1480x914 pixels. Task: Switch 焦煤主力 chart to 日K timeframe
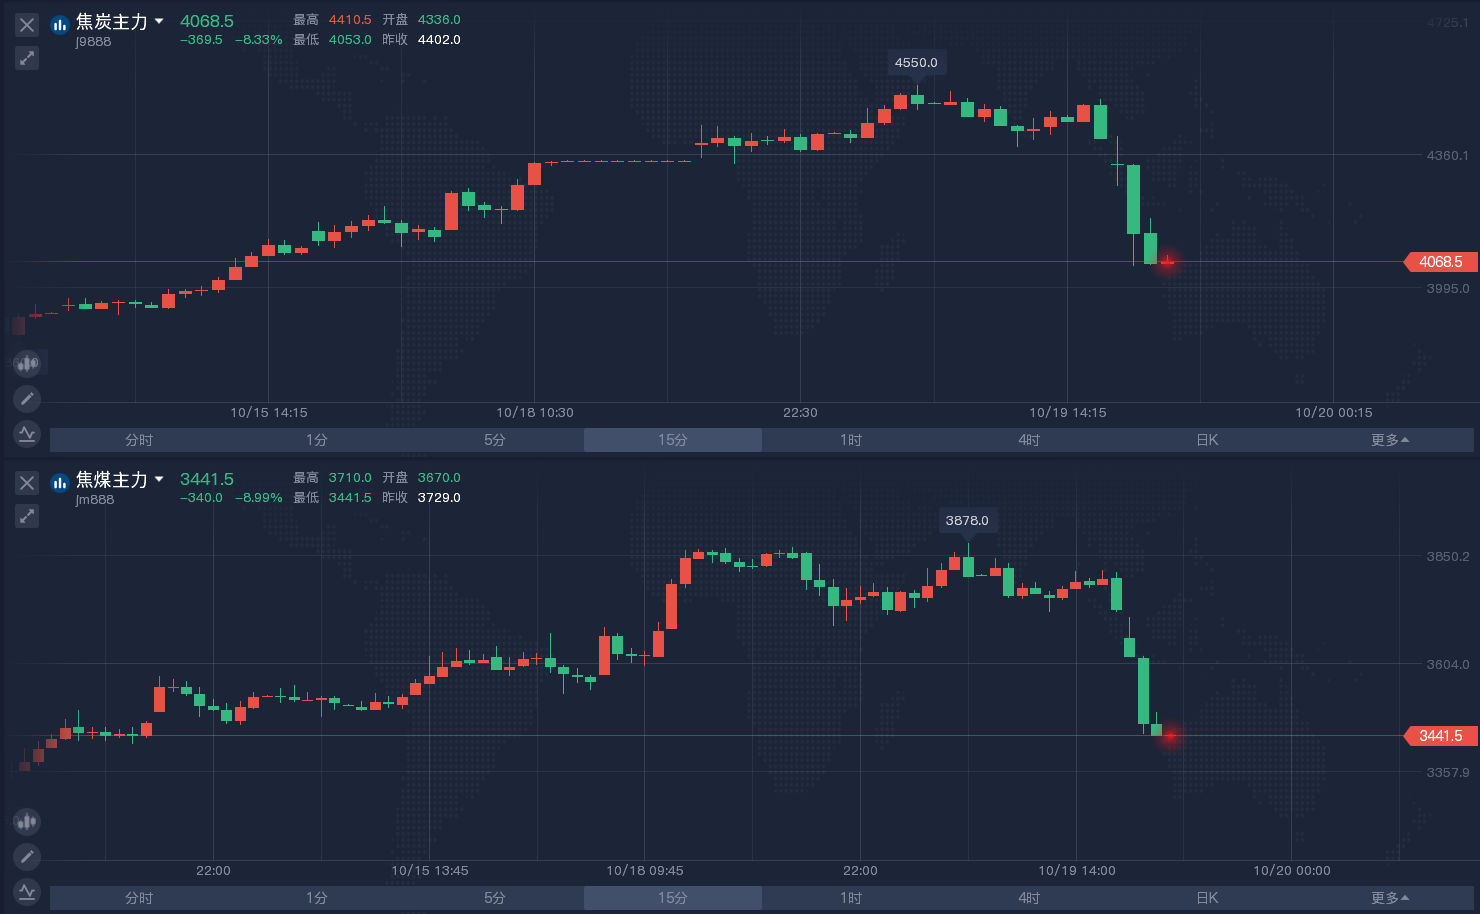tap(1207, 898)
